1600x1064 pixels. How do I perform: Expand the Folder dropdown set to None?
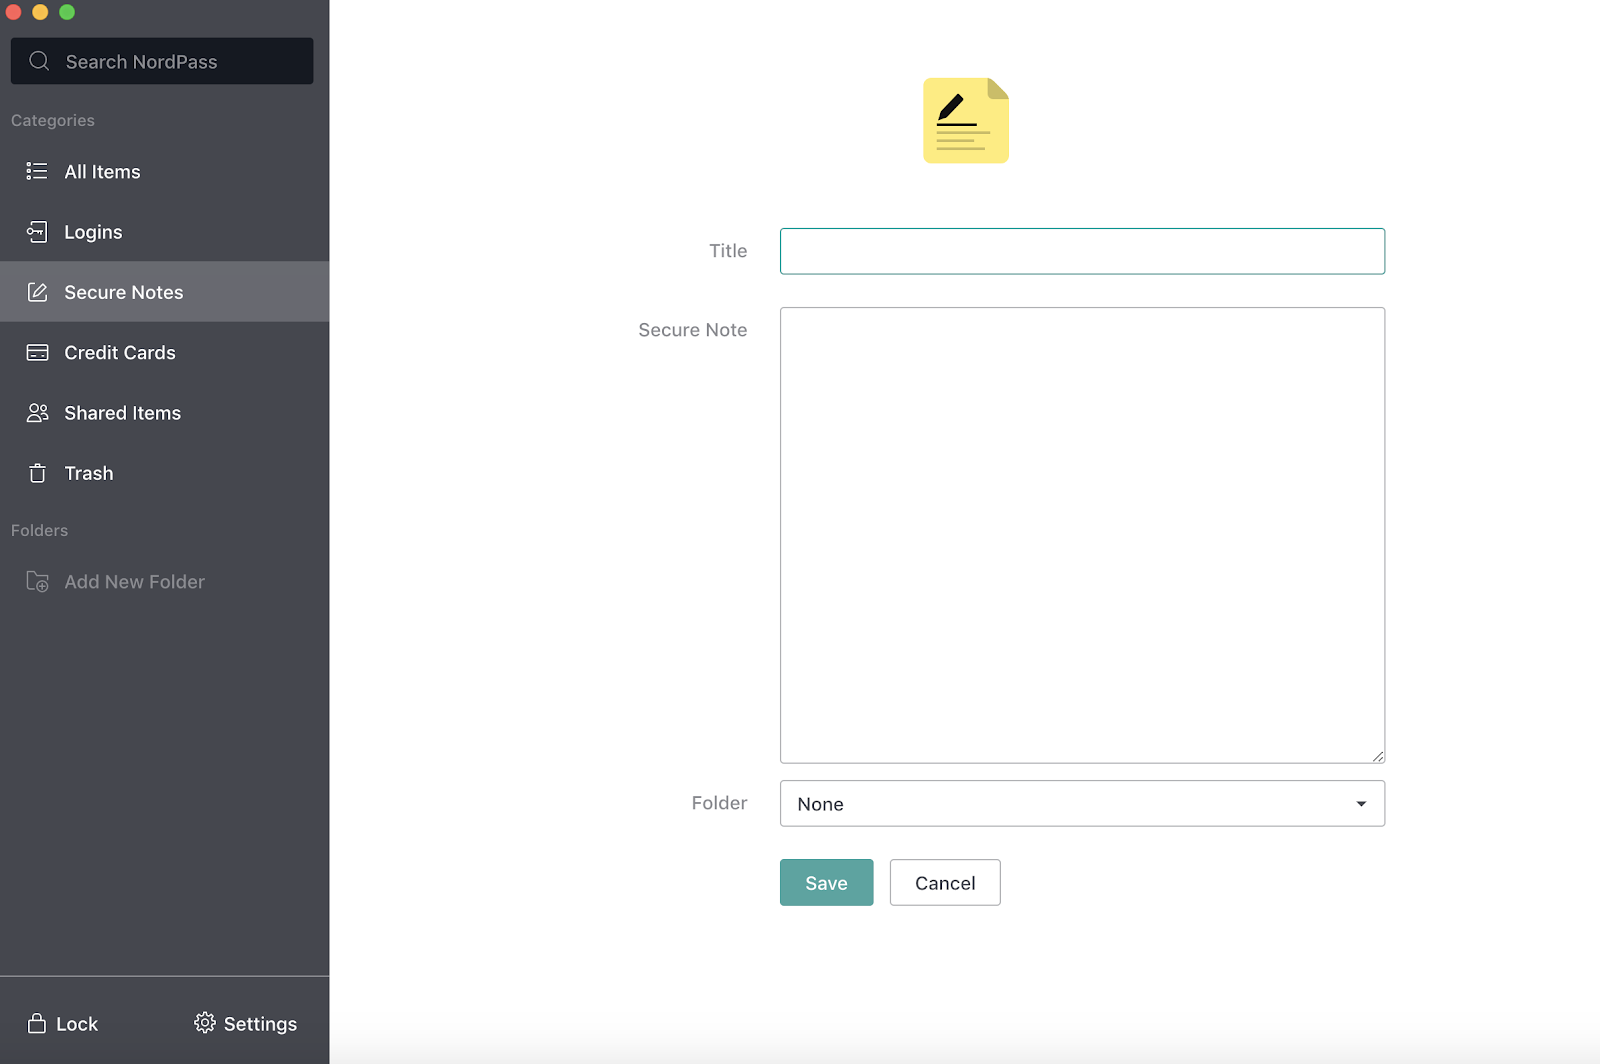pyautogui.click(x=1082, y=803)
